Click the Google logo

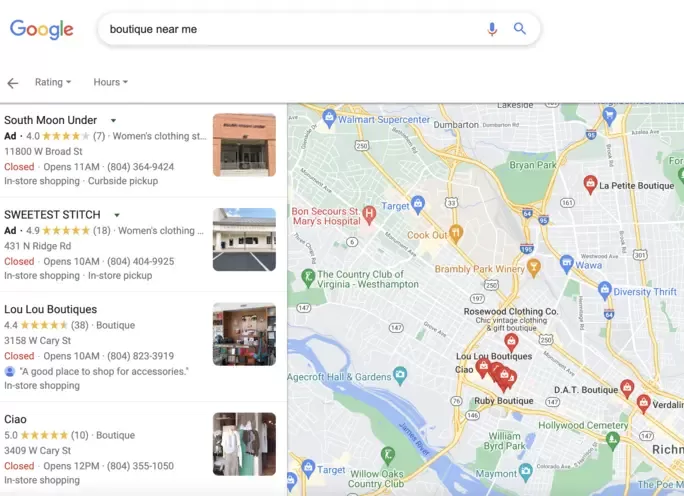(x=42, y=29)
